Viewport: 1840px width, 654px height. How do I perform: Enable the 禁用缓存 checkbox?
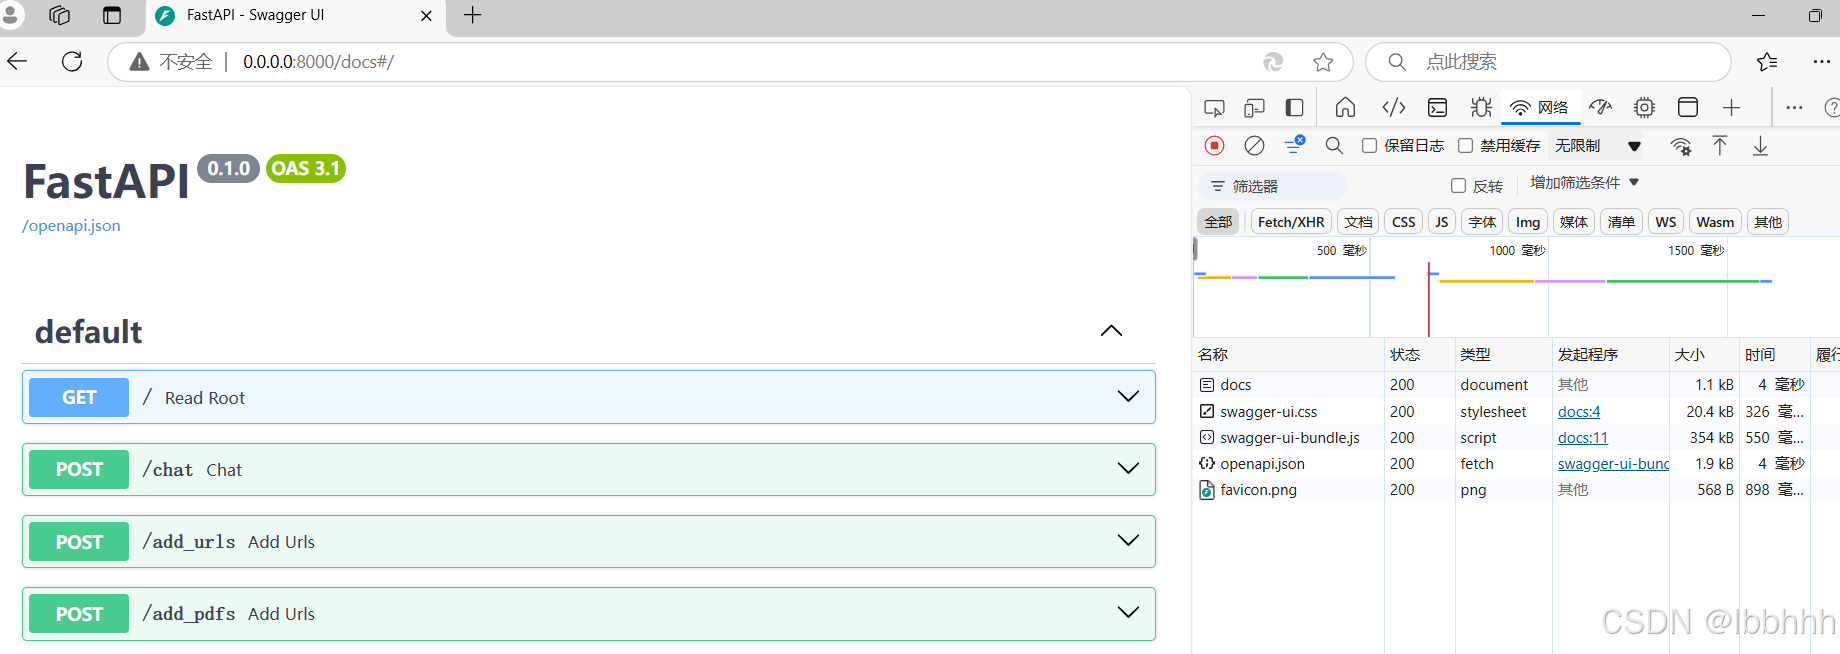[1465, 146]
